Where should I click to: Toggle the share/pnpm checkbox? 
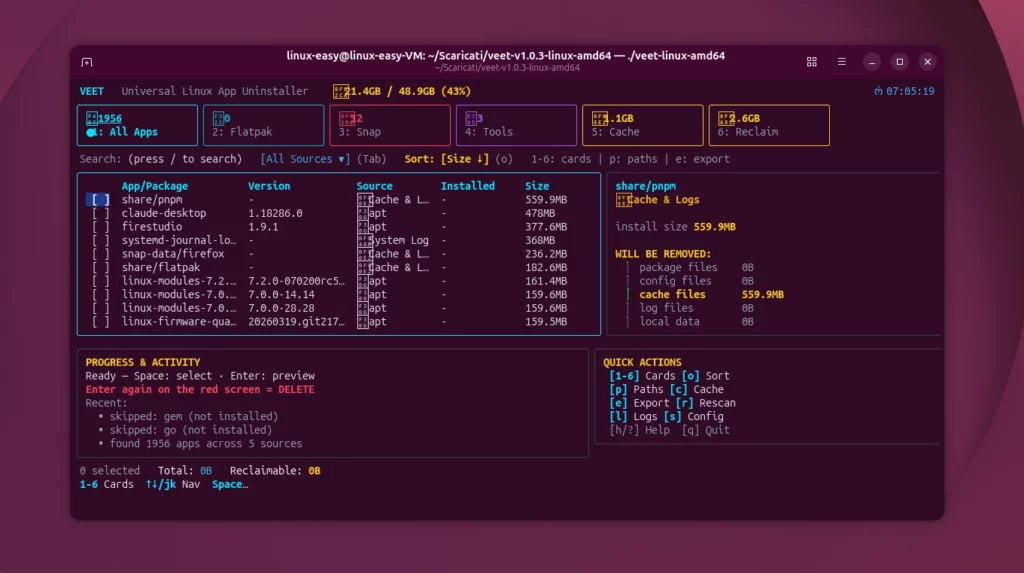point(100,200)
